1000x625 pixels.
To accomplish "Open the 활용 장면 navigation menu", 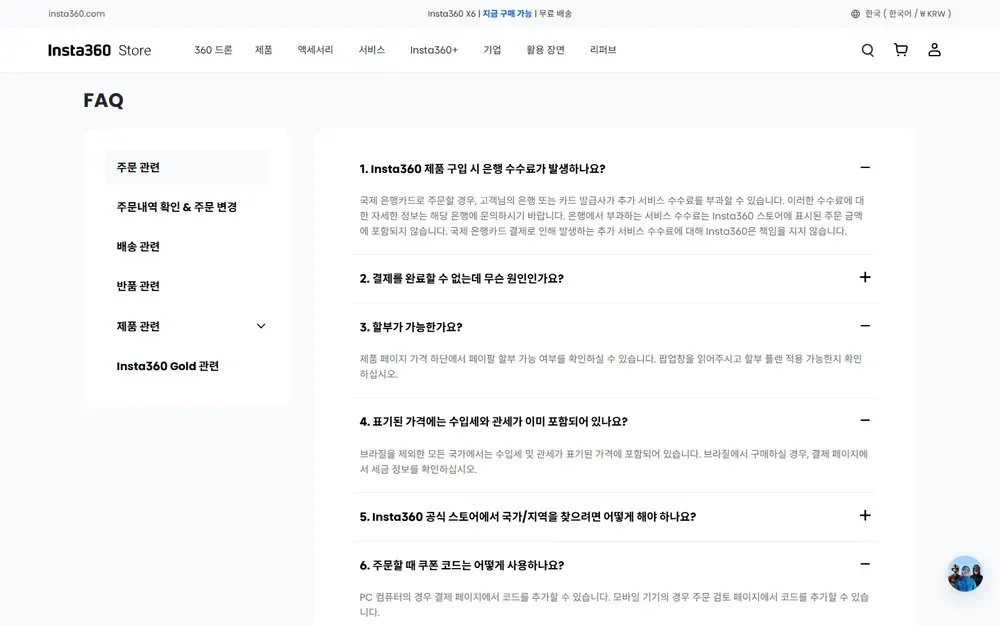I will click(545, 50).
